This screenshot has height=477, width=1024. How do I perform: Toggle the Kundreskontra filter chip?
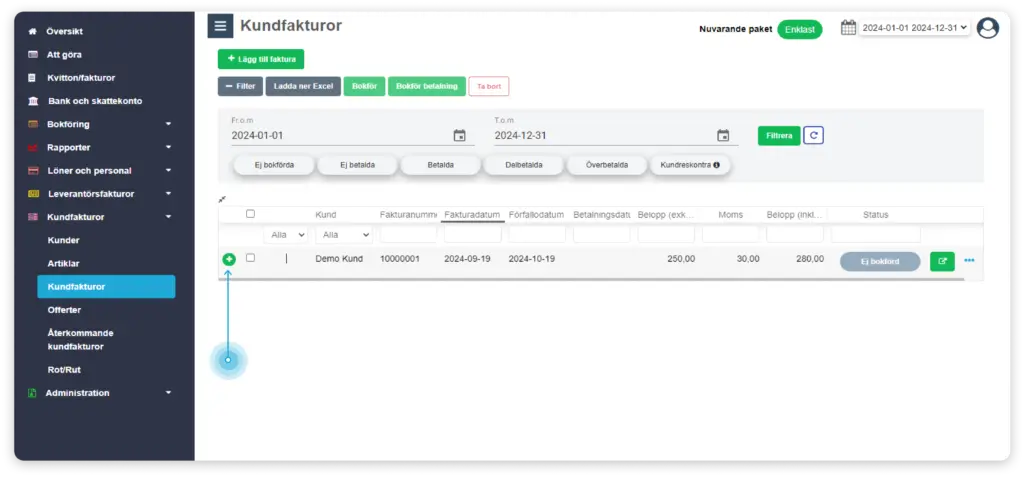pos(690,165)
